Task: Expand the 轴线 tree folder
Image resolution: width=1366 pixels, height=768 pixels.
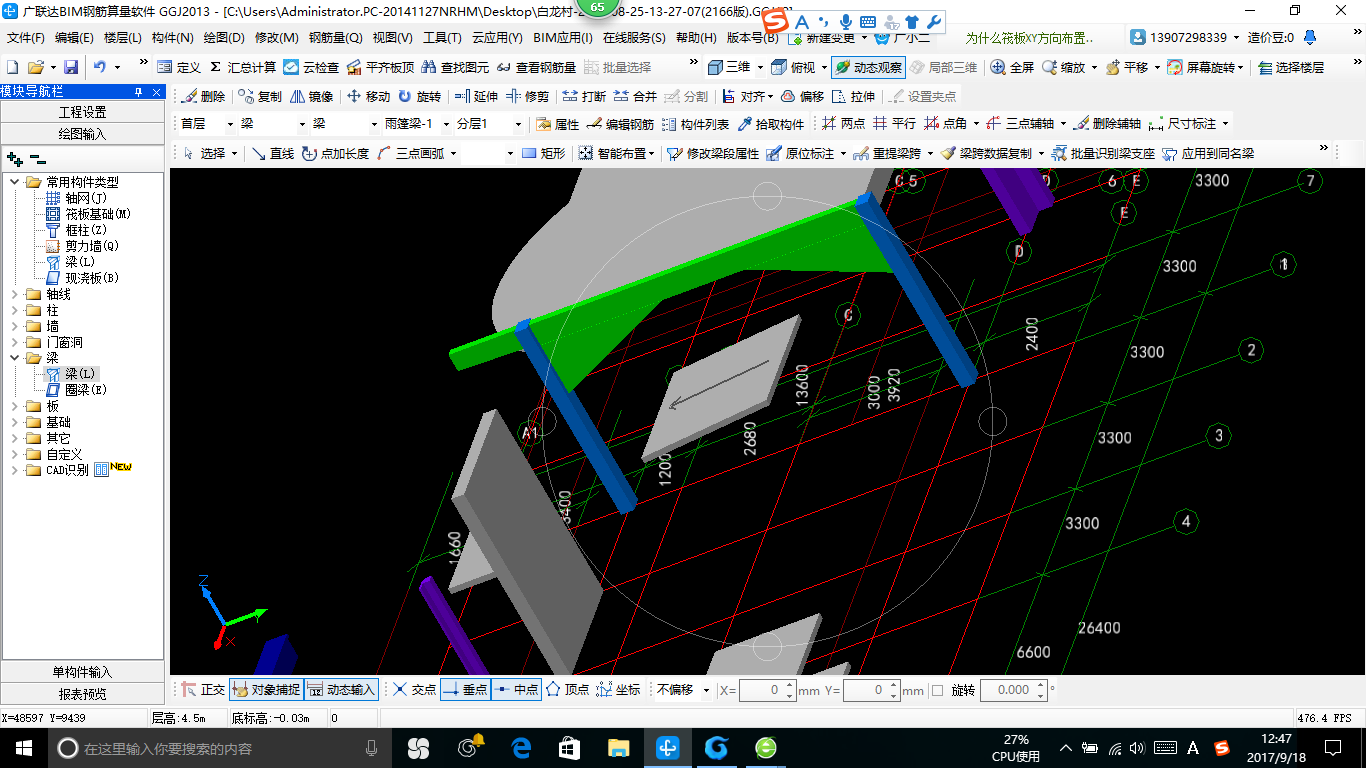Action: tap(15, 294)
